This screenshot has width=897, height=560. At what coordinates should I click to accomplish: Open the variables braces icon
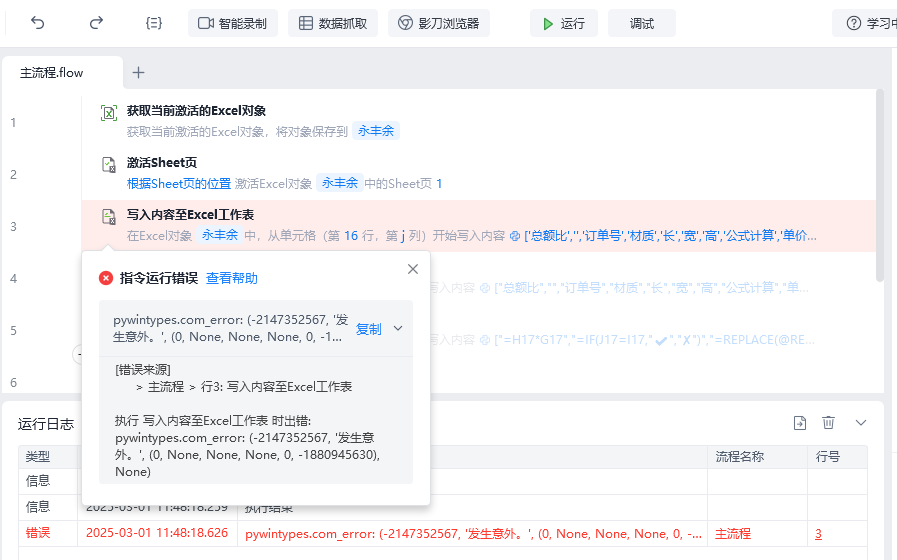pos(154,23)
